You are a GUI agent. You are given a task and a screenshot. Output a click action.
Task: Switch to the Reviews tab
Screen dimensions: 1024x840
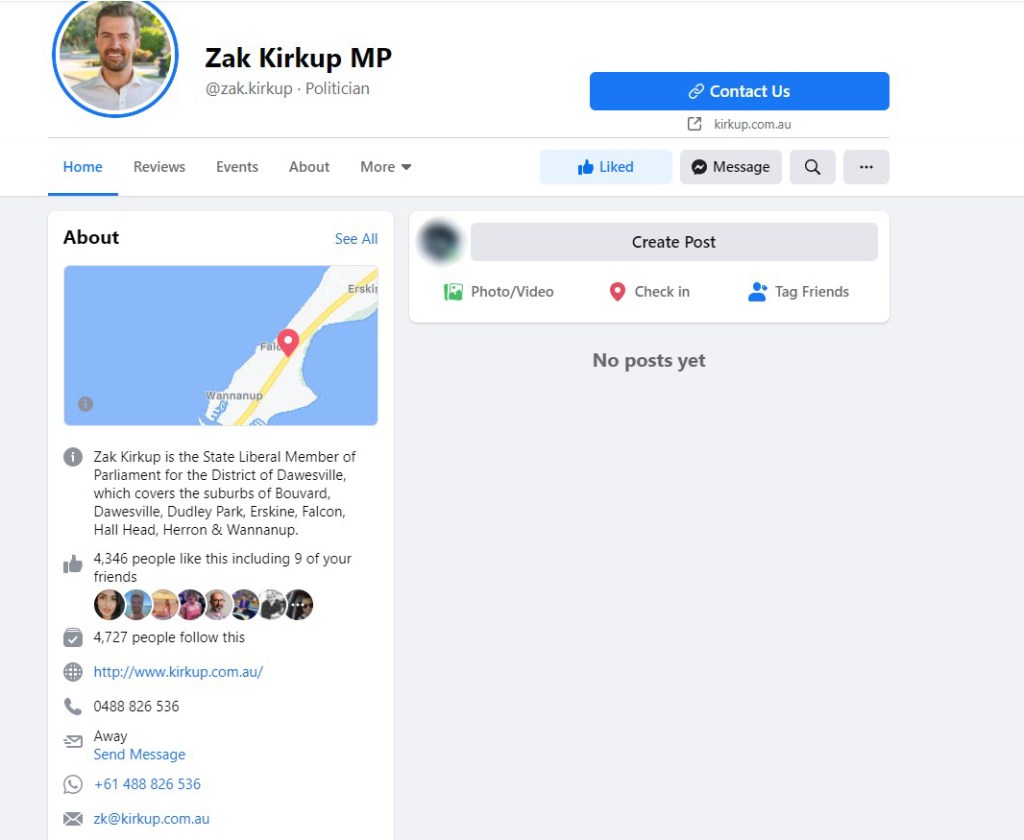tap(159, 167)
